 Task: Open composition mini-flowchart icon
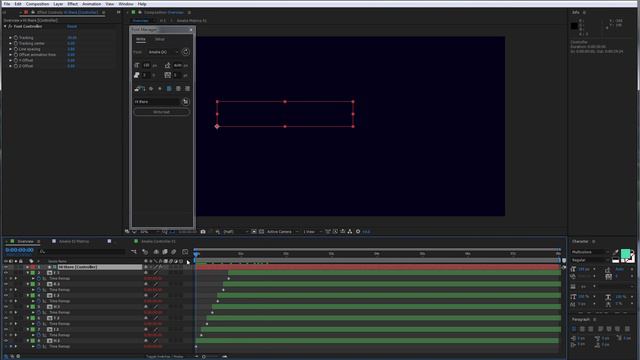pos(134,252)
